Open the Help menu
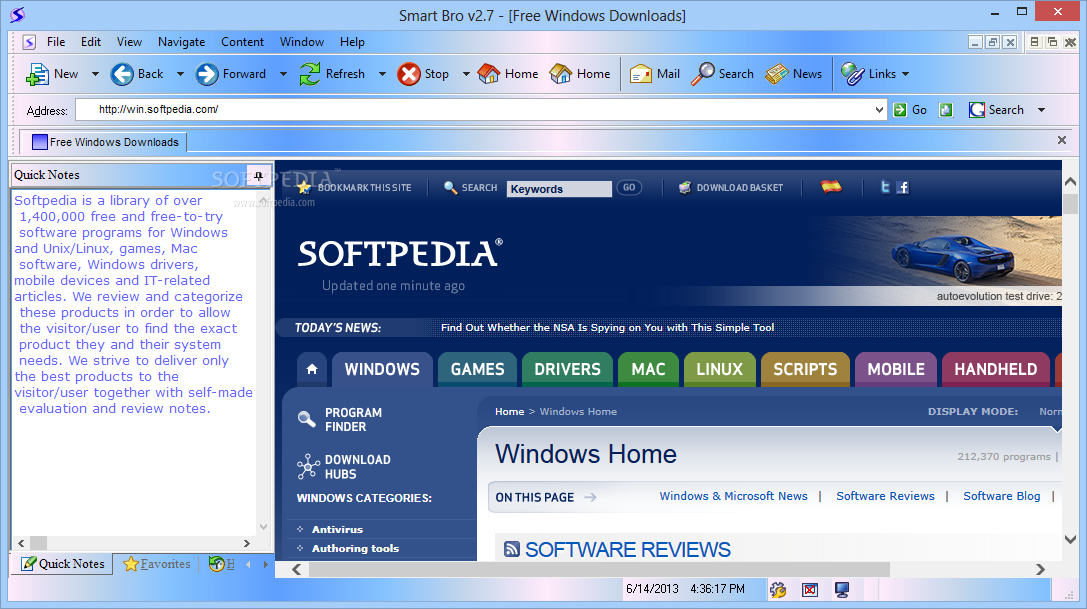The image size is (1087, 609). tap(352, 42)
